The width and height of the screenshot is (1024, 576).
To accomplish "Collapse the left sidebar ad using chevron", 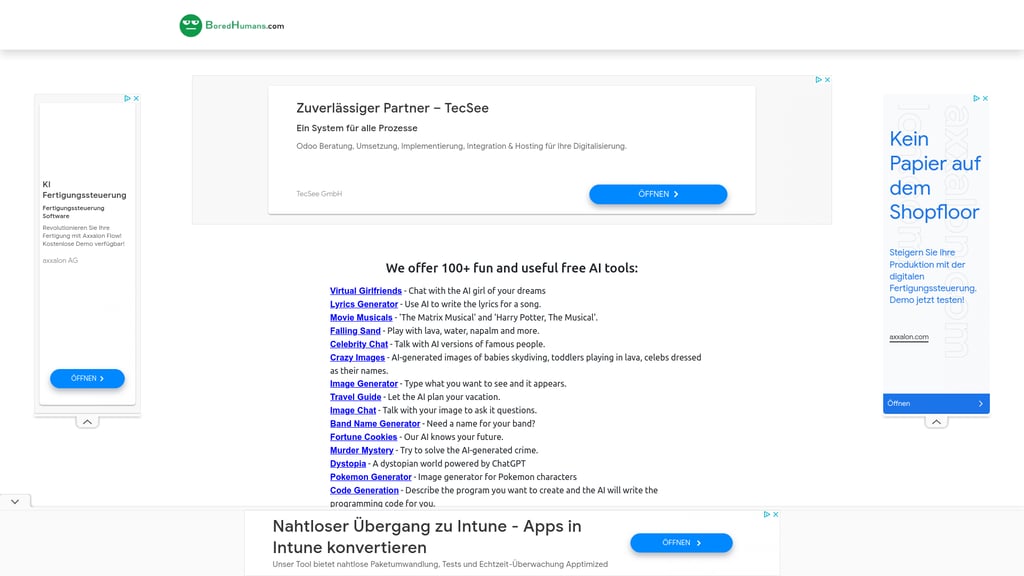I will tap(88, 422).
